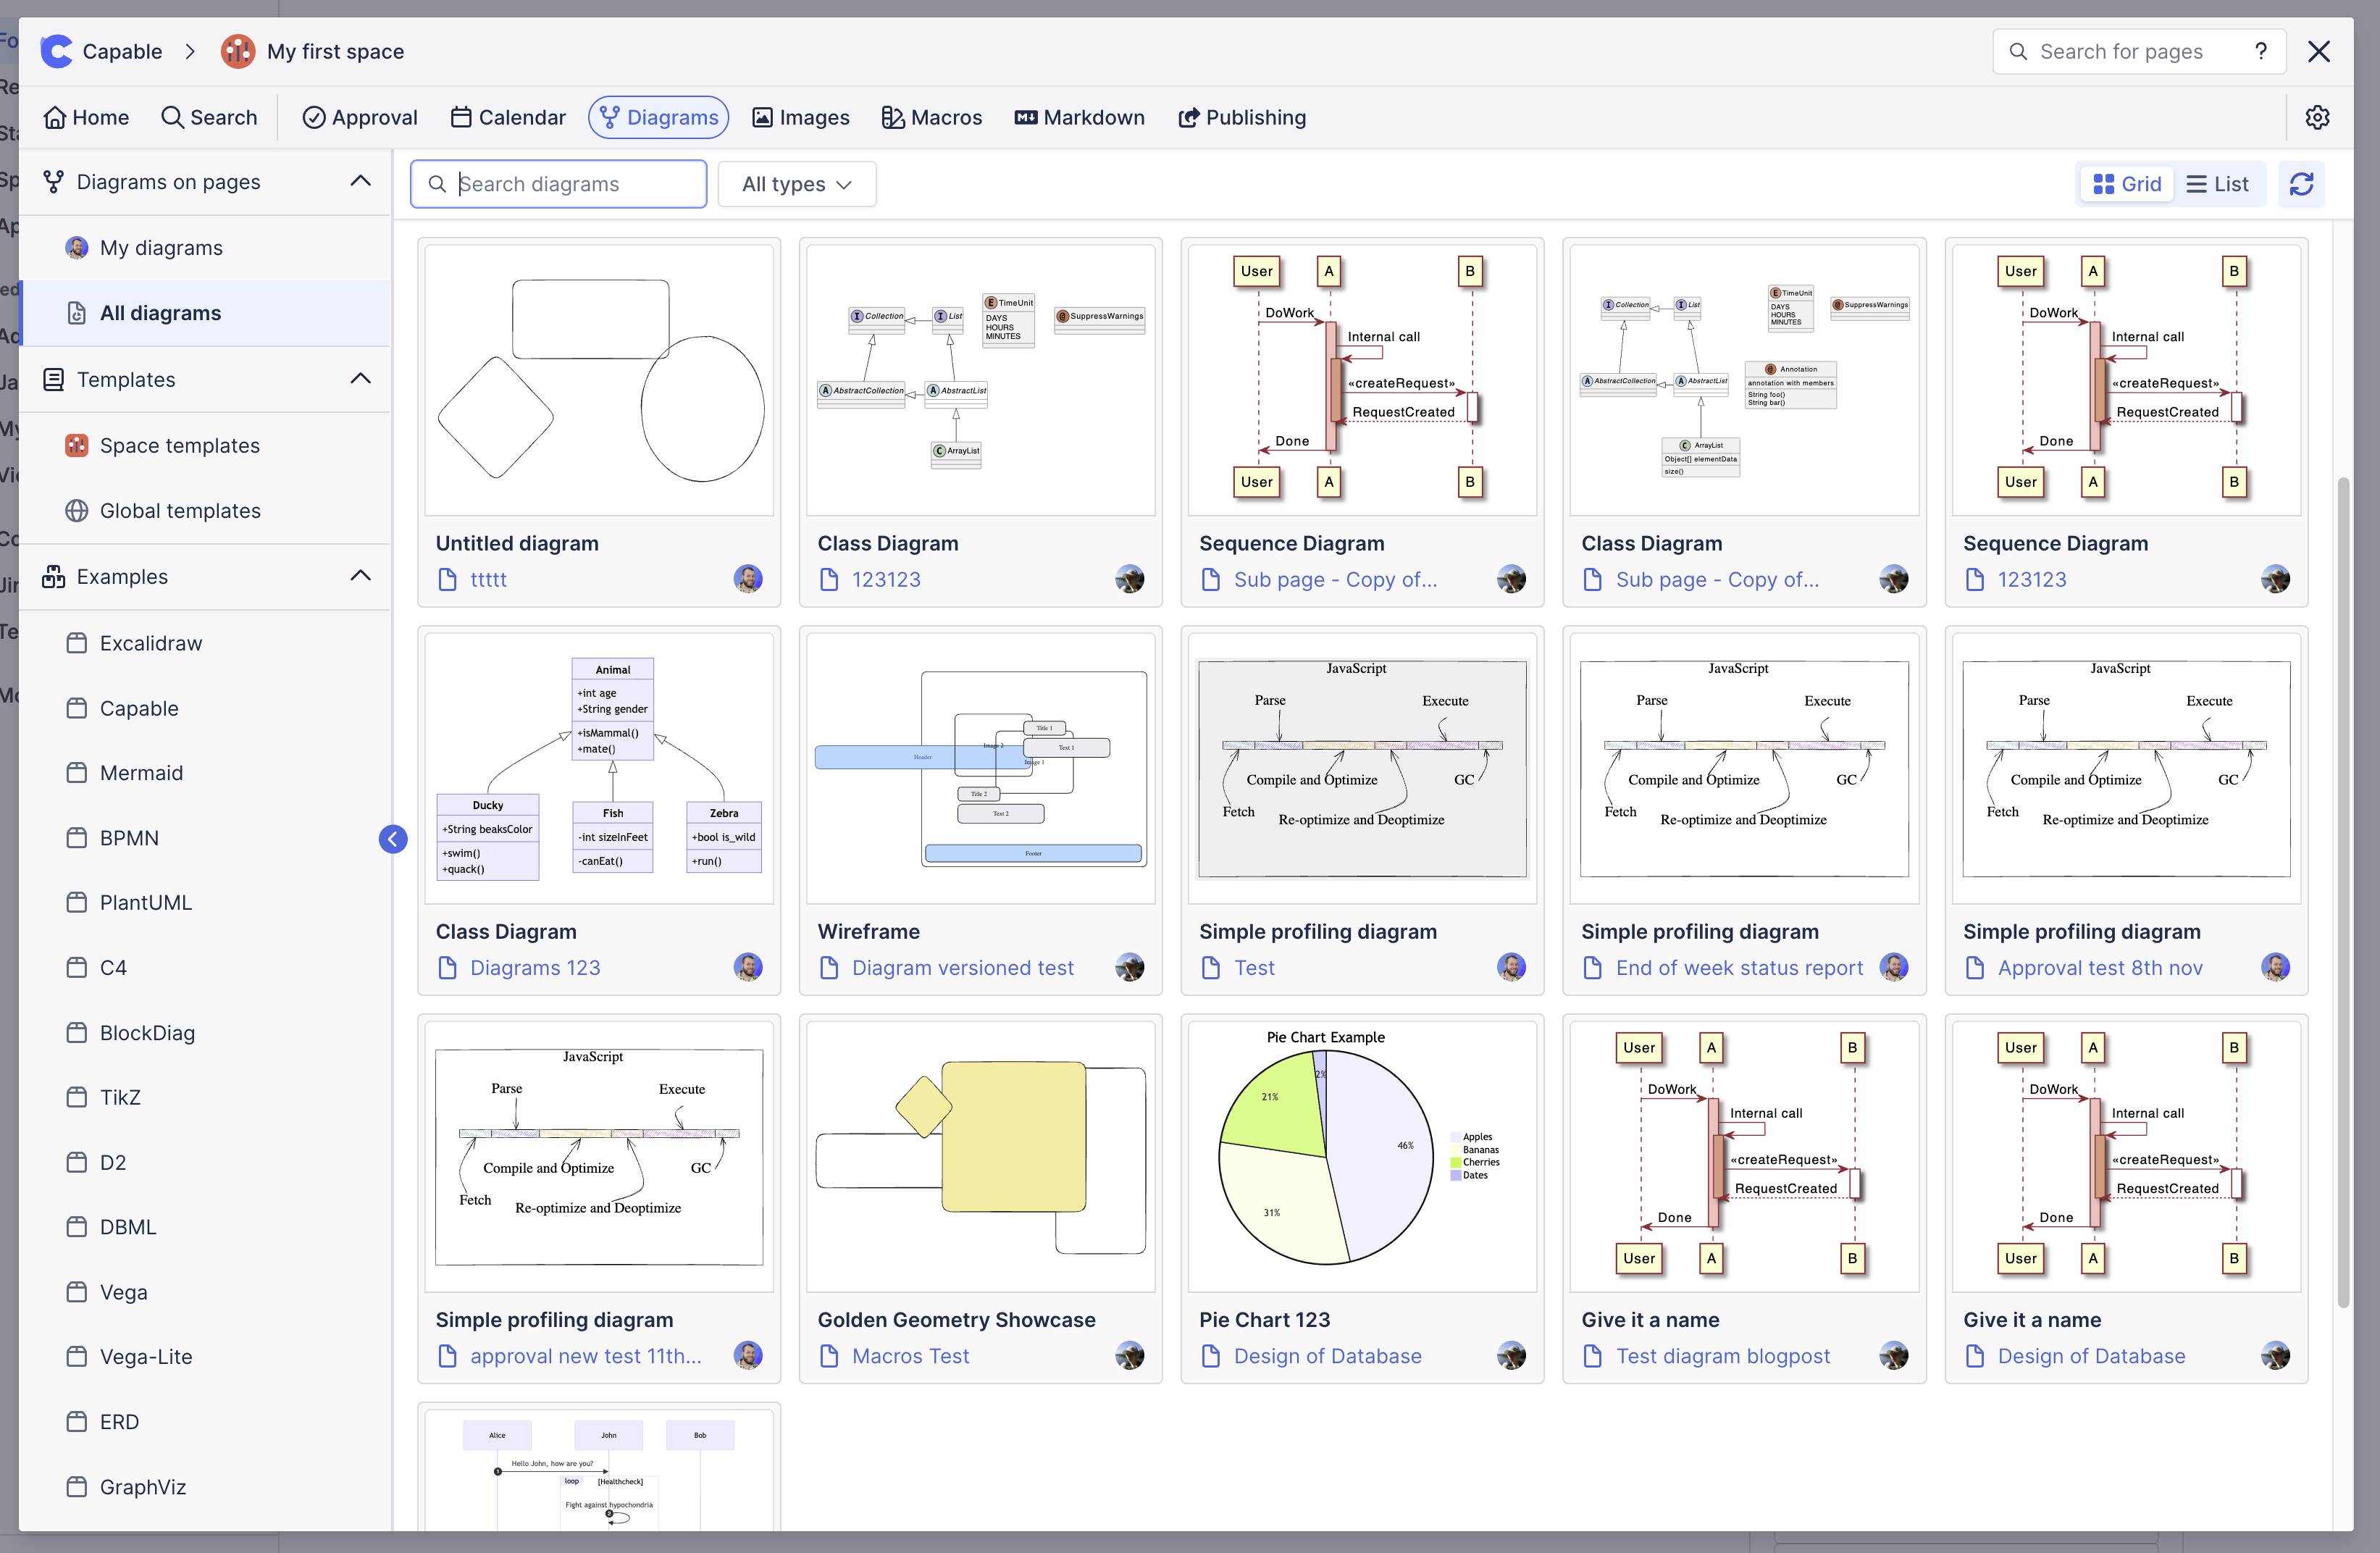The image size is (2380, 1553).
Task: Switch to List view
Action: point(2217,184)
